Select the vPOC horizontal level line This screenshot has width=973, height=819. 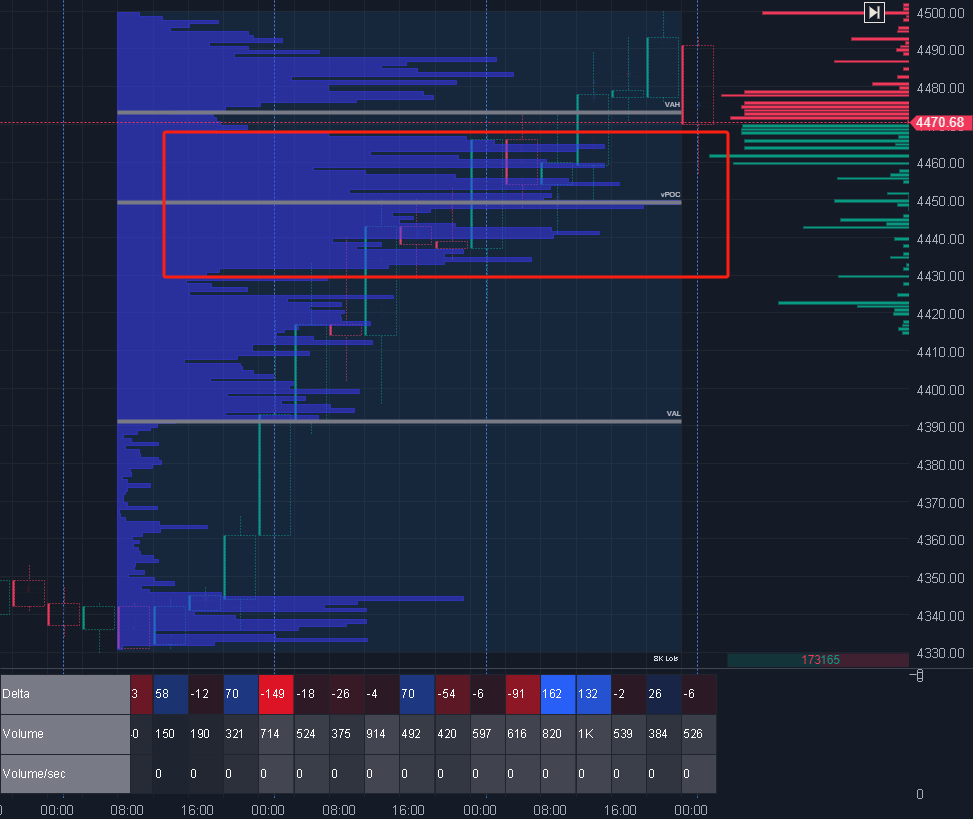pyautogui.click(x=400, y=203)
